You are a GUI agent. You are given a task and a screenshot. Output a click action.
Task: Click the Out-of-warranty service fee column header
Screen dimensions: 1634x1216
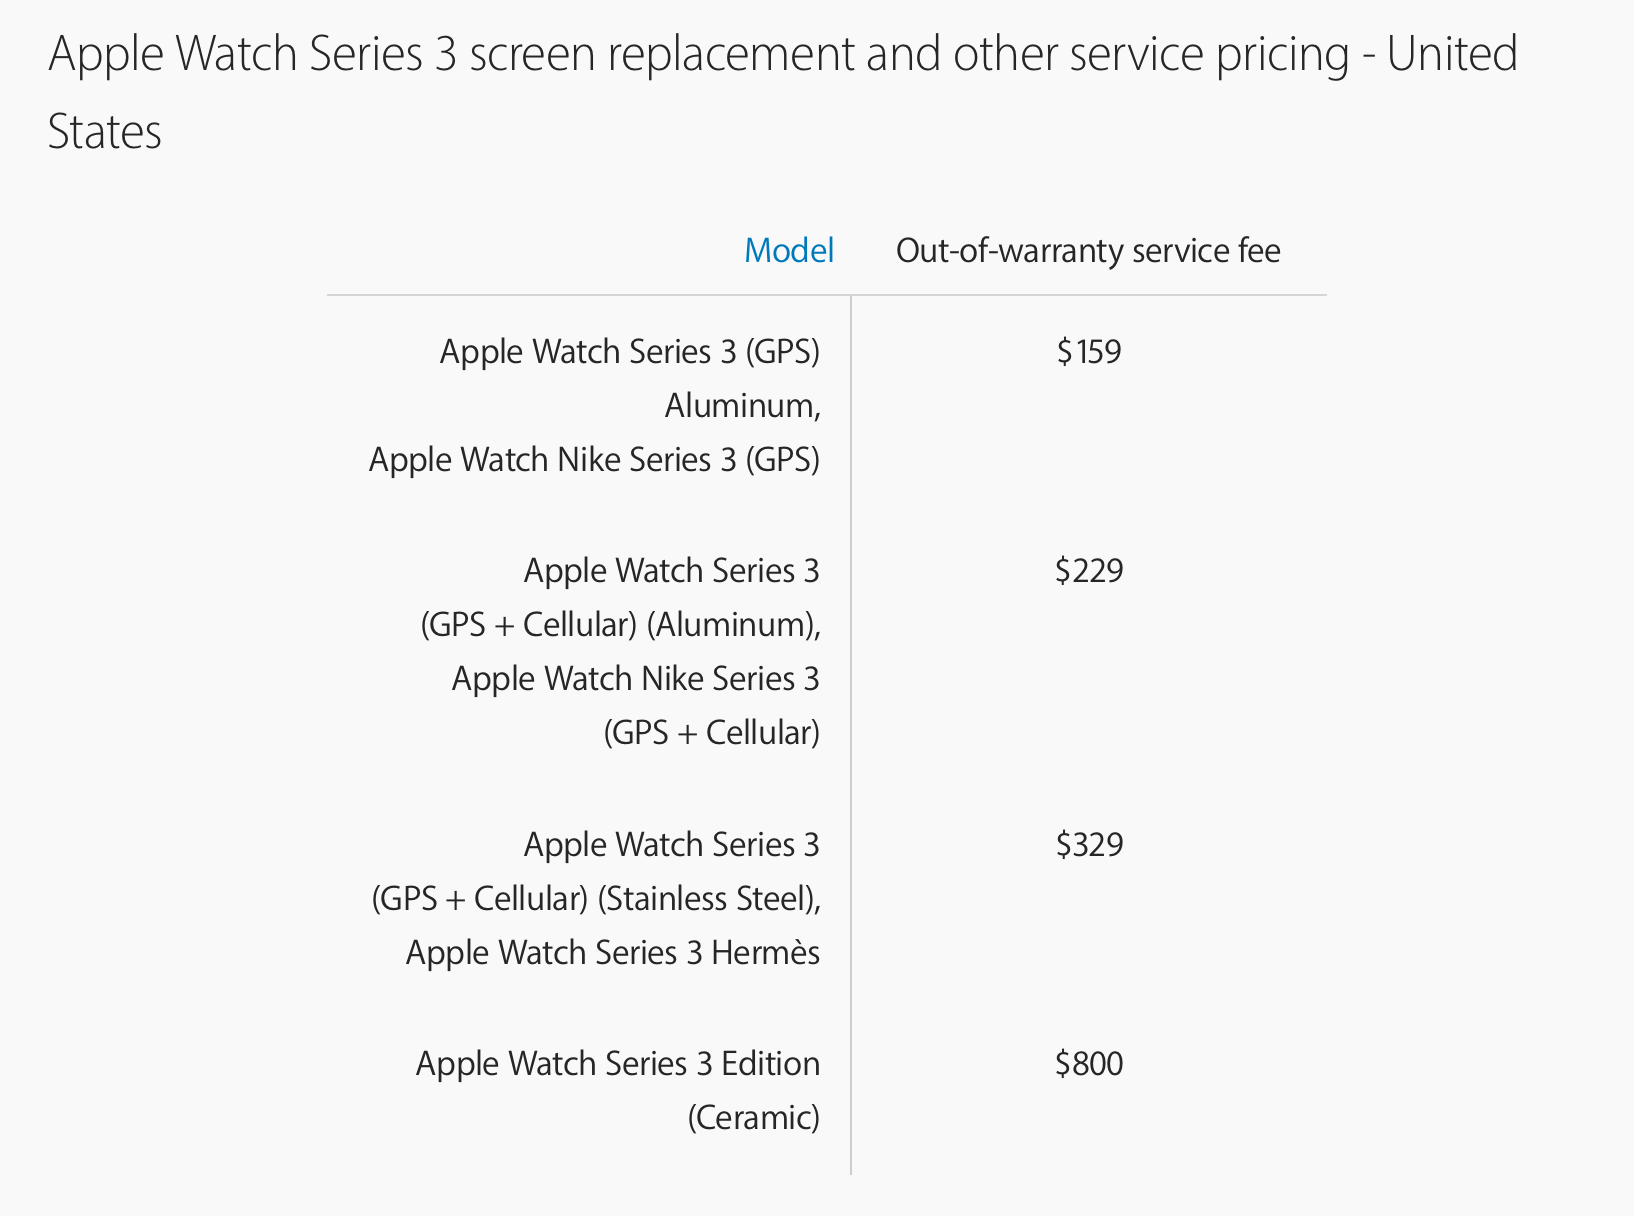(1087, 250)
